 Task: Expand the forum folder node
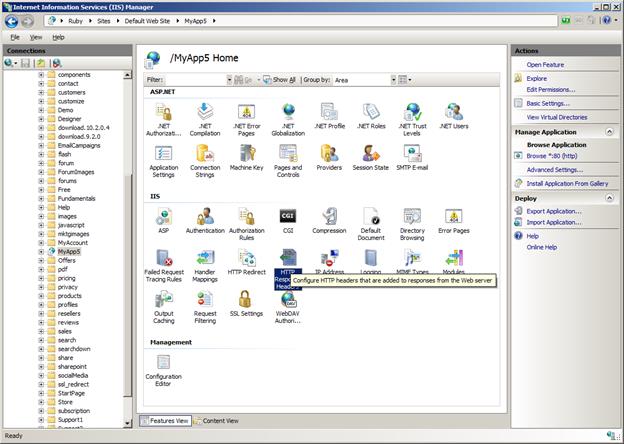click(x=41, y=163)
